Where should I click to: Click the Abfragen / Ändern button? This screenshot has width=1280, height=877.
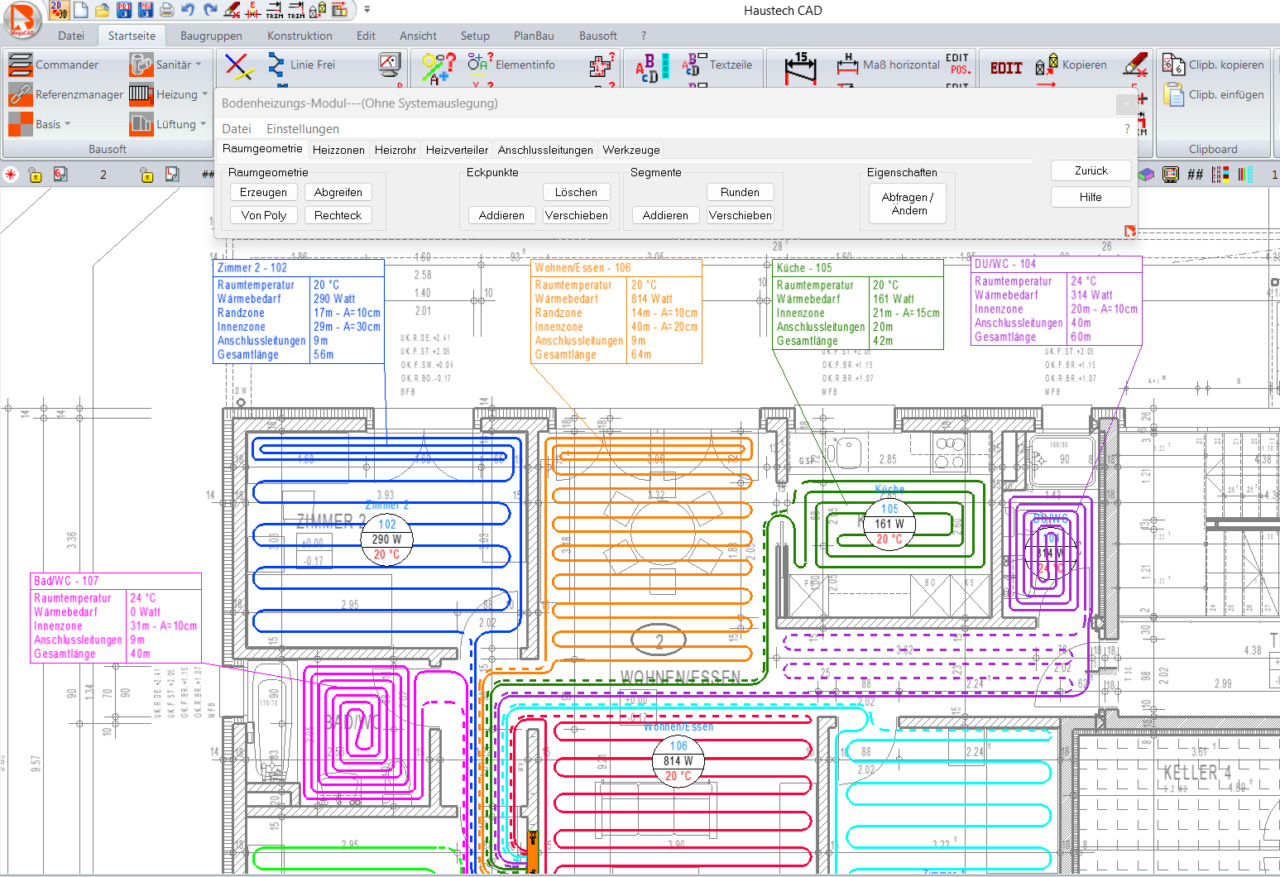[x=907, y=204]
